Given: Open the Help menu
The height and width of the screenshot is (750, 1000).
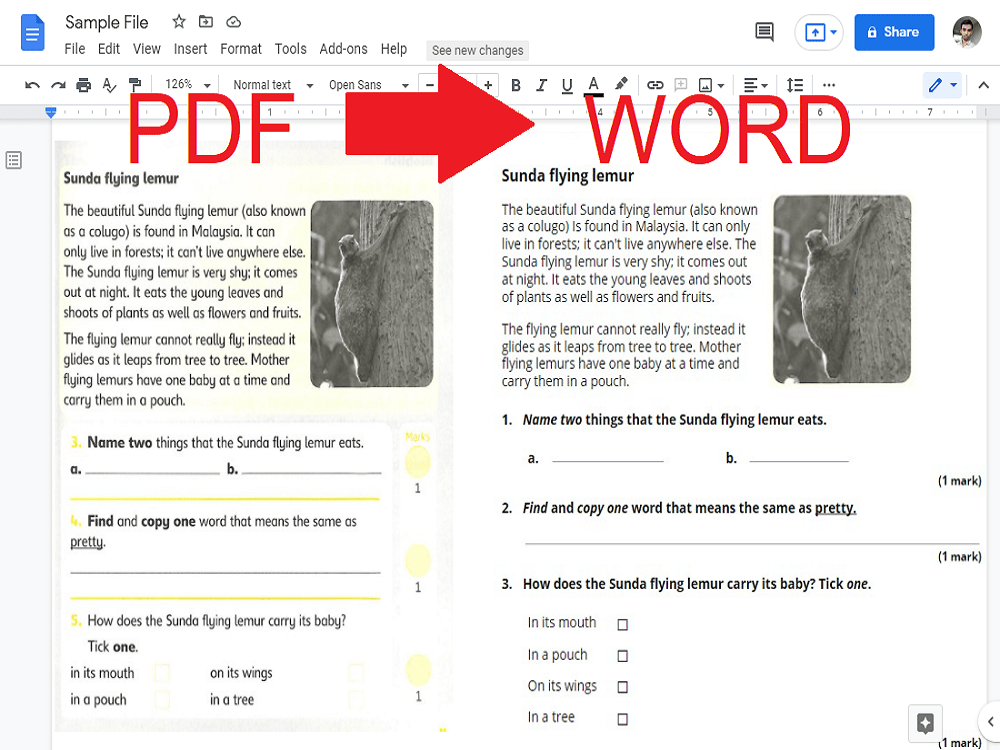Looking at the screenshot, I should 393,49.
